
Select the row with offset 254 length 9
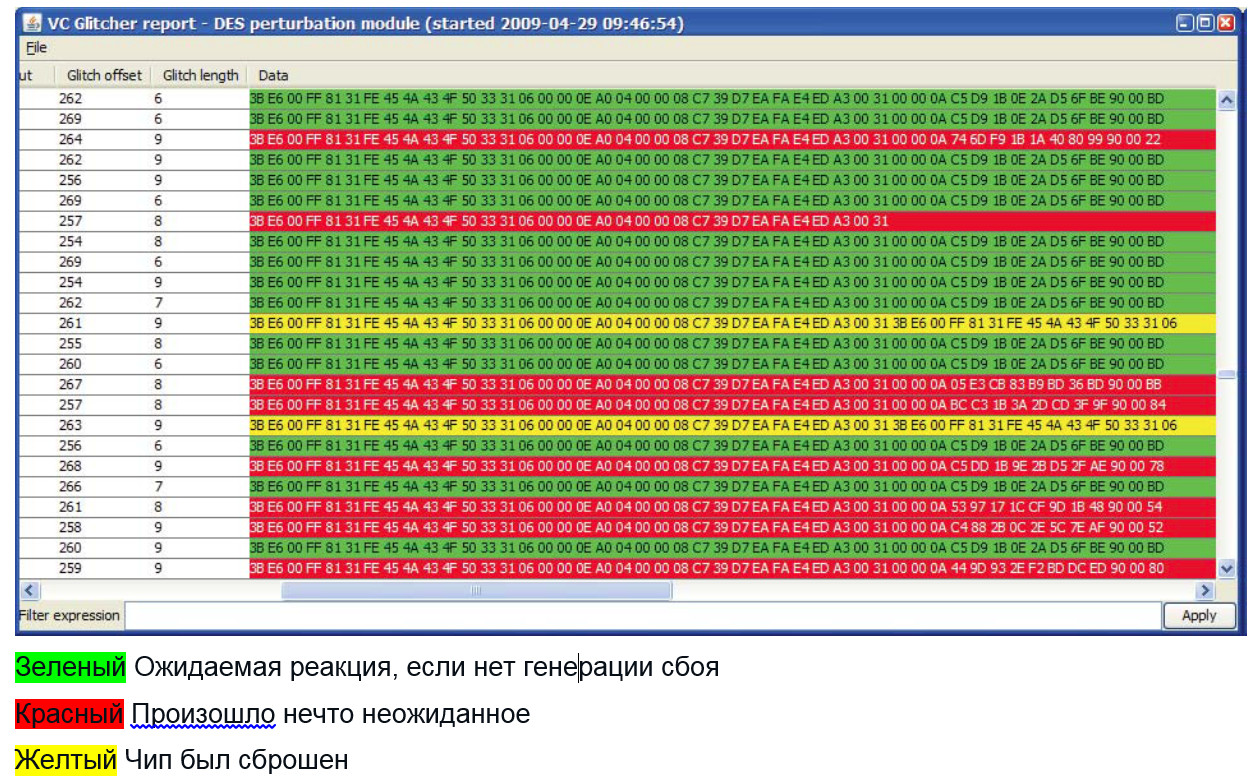click(x=617, y=282)
